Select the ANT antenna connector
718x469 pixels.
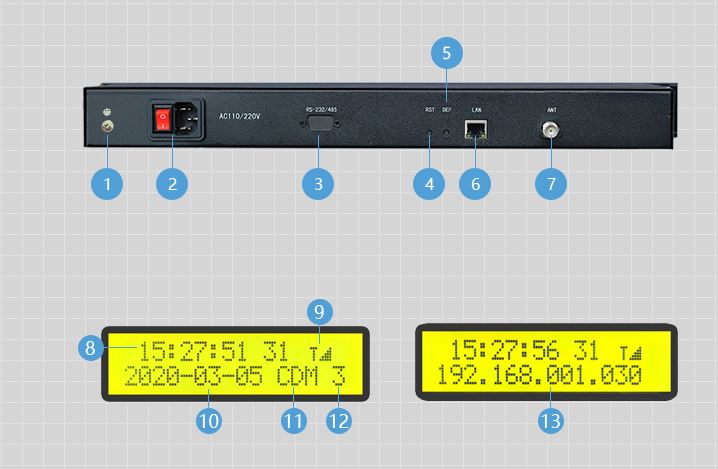pos(550,130)
